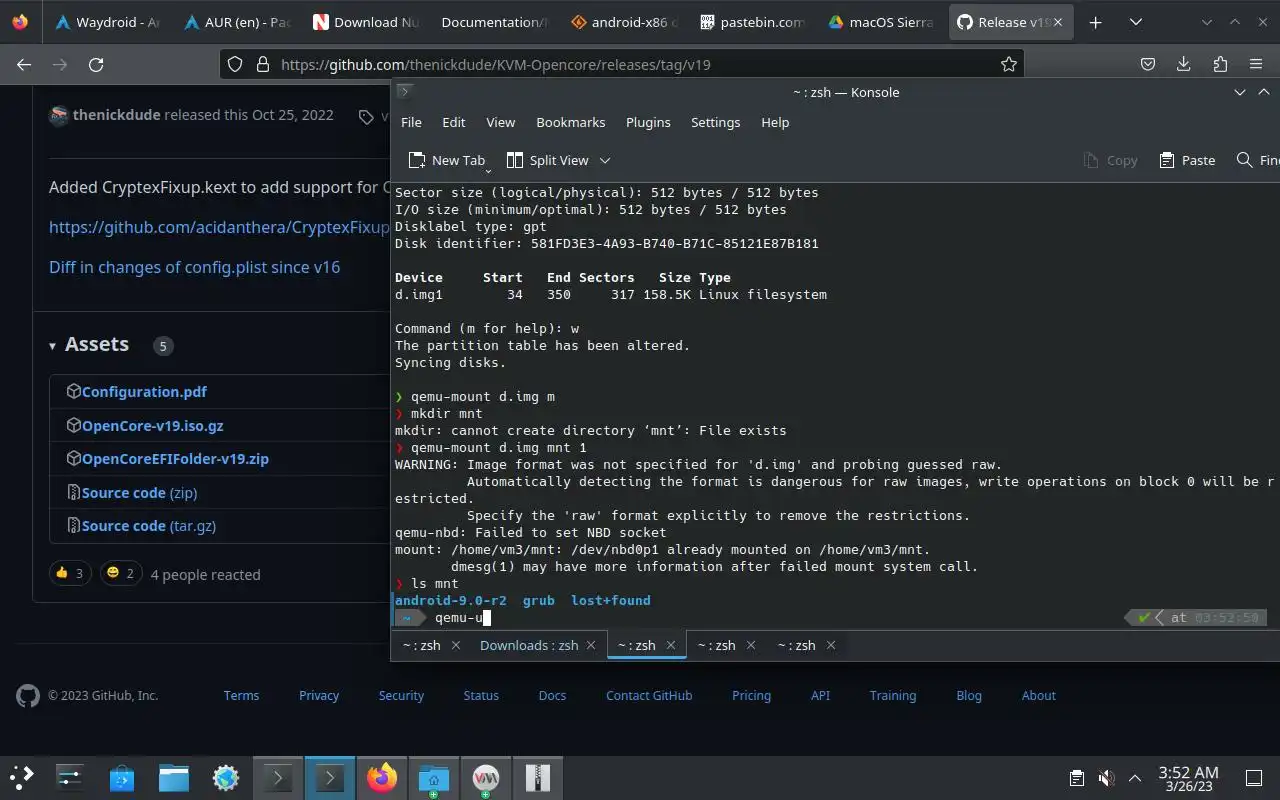Screen dimensions: 1280x800
Task: Switch to the virt-manager taskbar entry
Action: pyautogui.click(x=486, y=777)
